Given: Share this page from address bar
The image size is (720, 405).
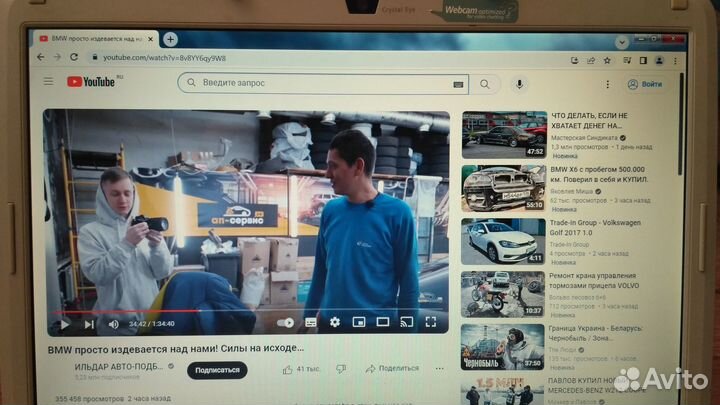Looking at the screenshot, I should coord(591,60).
